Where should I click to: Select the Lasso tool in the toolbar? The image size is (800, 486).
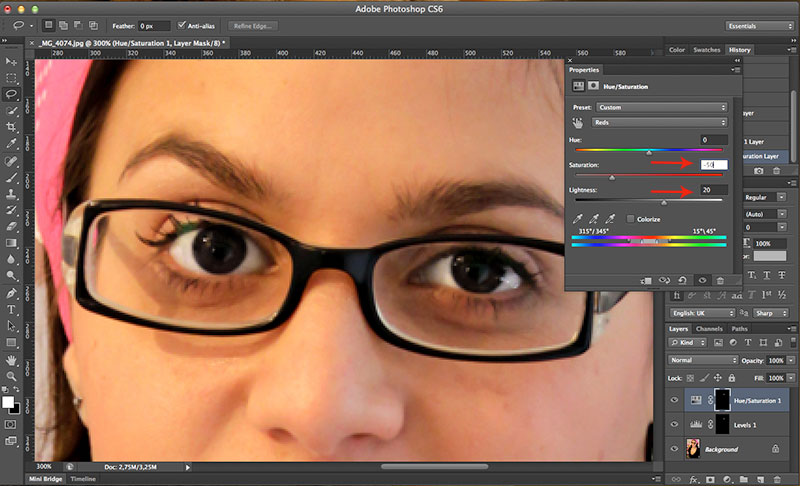point(12,93)
